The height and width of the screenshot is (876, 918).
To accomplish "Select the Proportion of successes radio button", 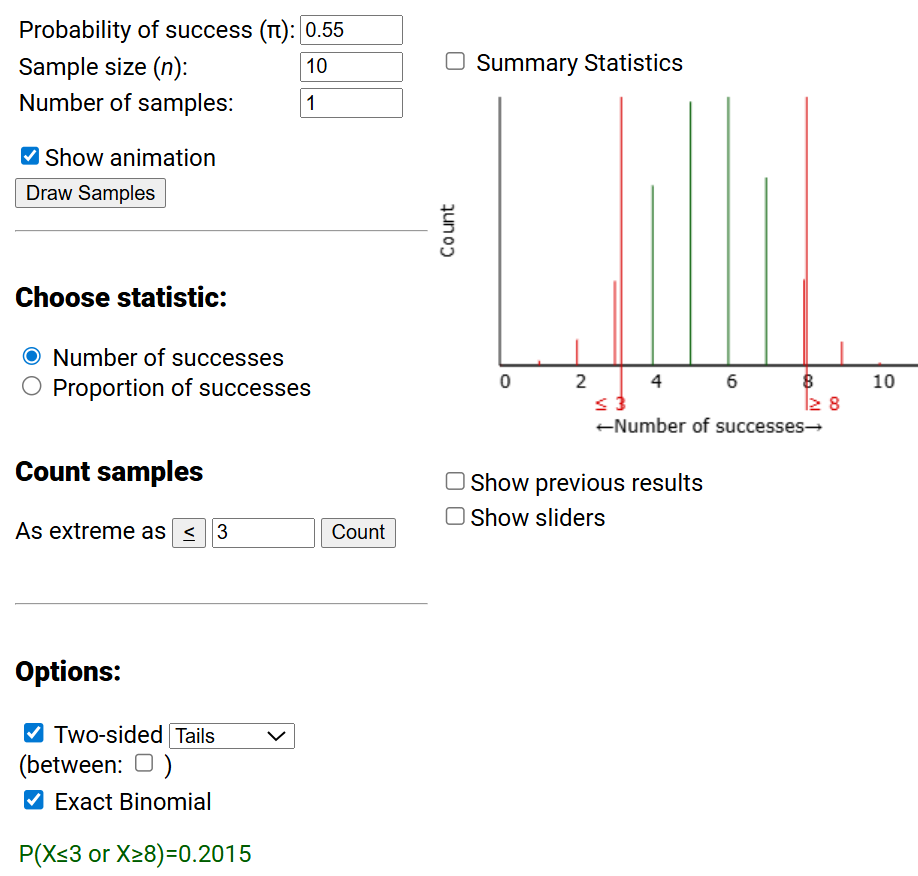I will 31,388.
